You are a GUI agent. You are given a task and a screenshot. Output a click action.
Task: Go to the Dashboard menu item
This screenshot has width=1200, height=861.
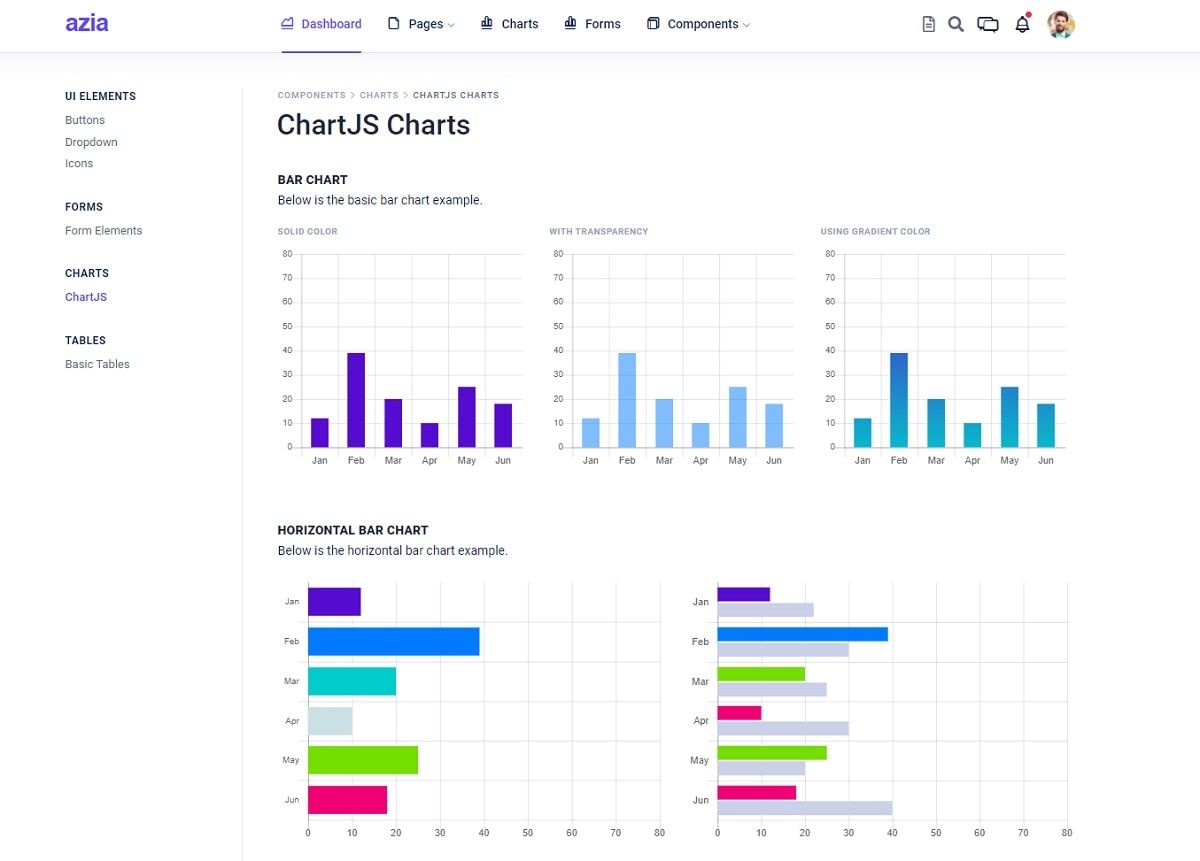pos(331,24)
